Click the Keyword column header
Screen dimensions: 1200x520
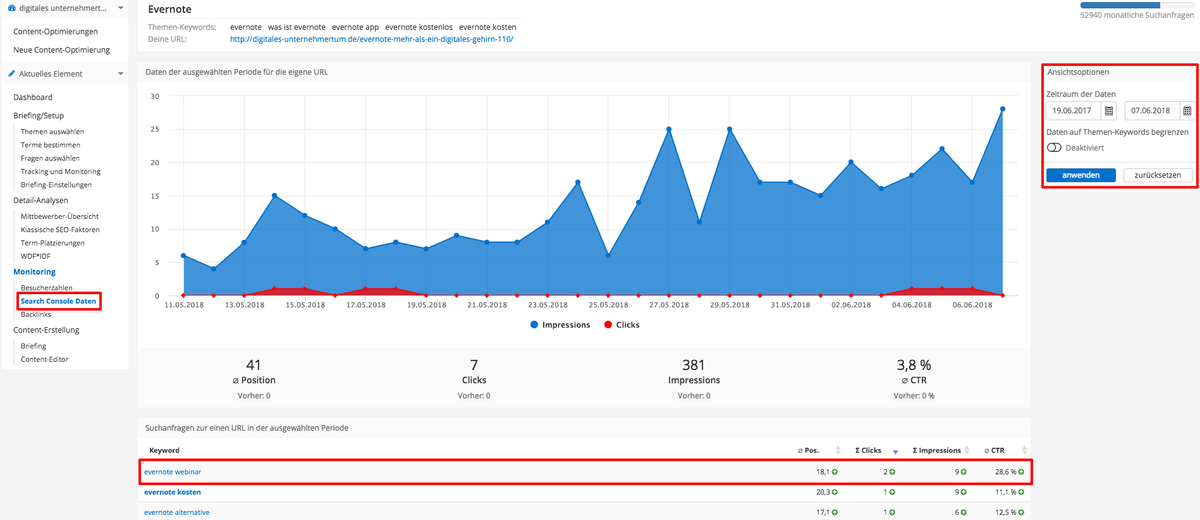(164, 451)
